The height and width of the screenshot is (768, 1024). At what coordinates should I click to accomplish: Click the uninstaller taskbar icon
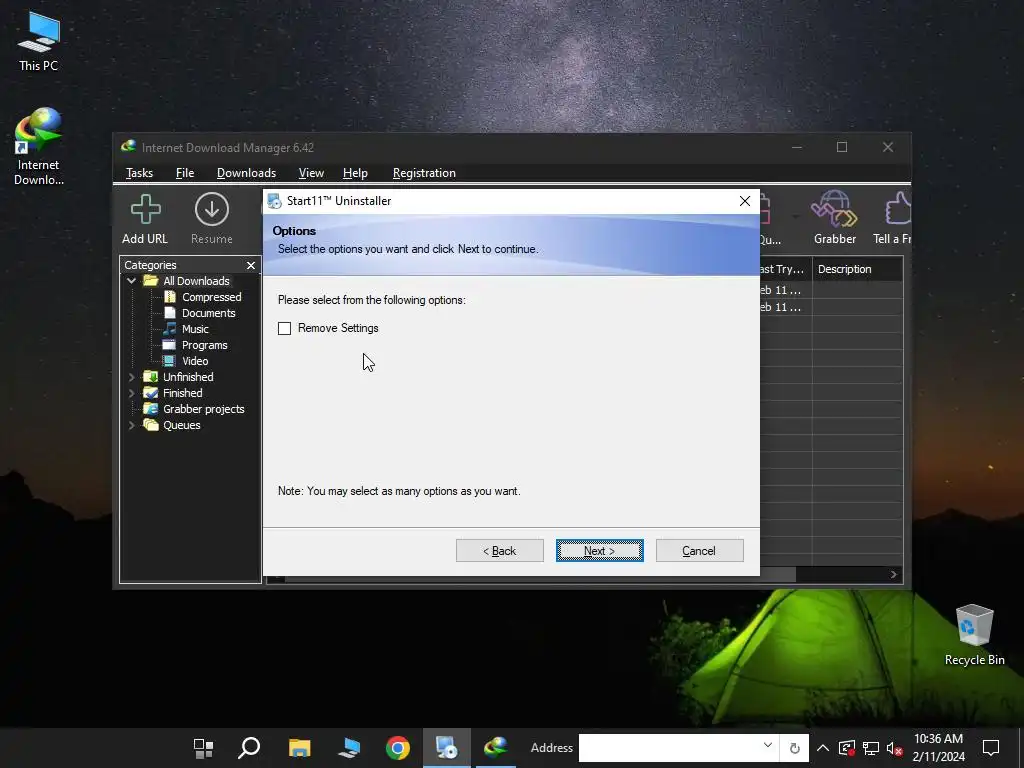coord(447,748)
